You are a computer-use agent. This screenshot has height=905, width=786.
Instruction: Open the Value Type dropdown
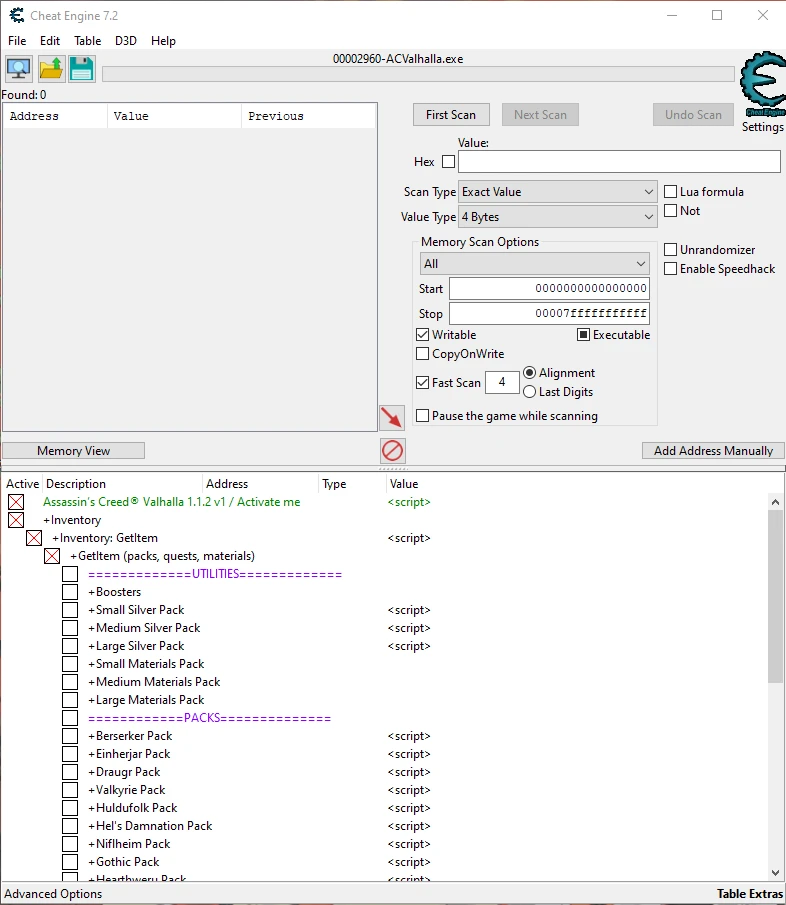(557, 217)
